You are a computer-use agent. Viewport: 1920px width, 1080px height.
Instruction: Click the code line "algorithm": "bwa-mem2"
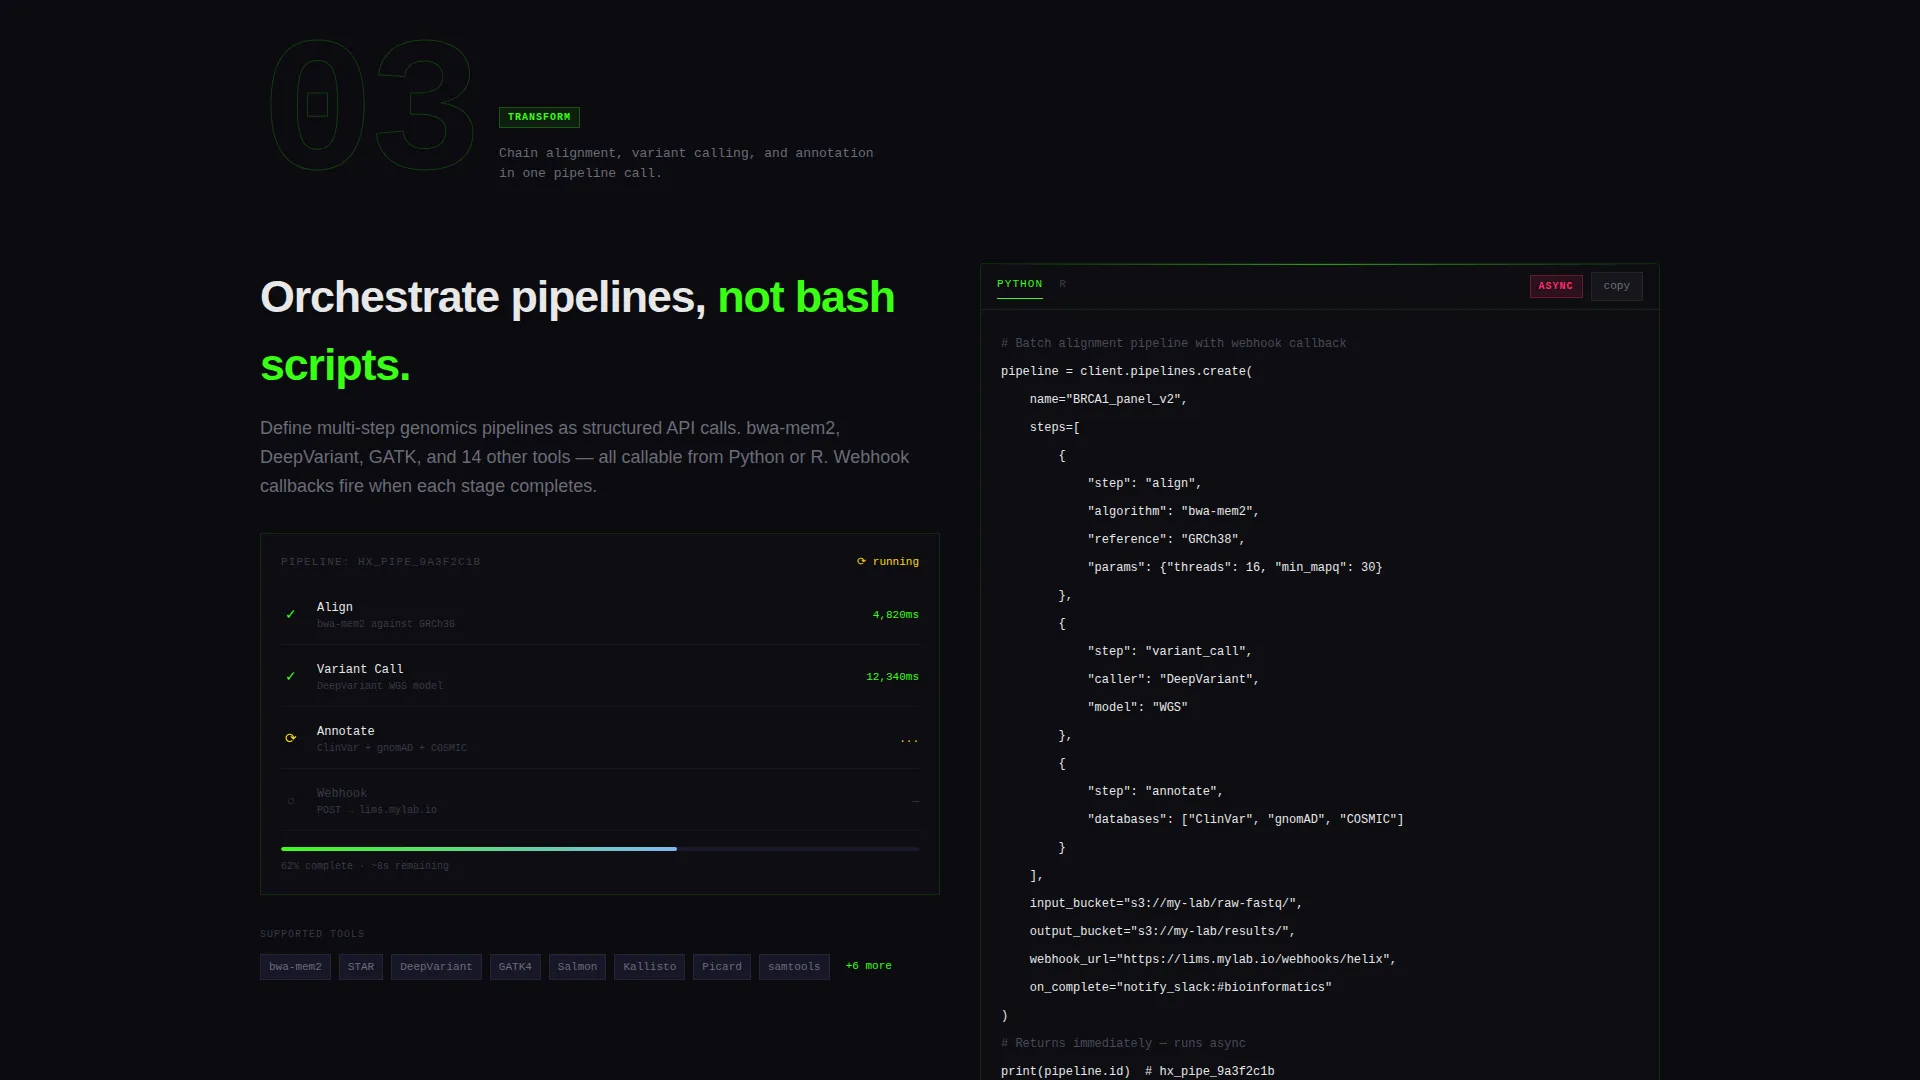coord(1173,511)
